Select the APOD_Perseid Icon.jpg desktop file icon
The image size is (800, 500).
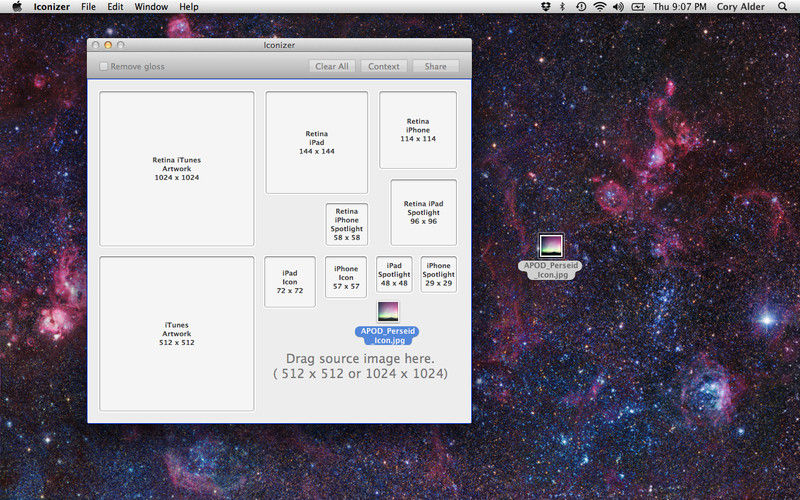[551, 246]
